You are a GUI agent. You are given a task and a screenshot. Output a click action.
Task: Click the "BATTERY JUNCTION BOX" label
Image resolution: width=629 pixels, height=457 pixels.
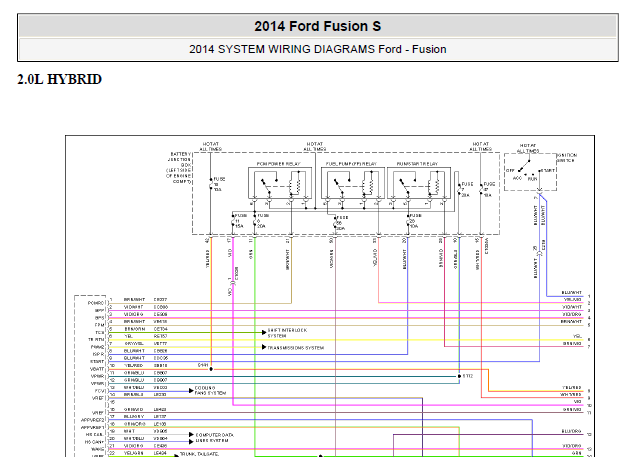coord(179,159)
